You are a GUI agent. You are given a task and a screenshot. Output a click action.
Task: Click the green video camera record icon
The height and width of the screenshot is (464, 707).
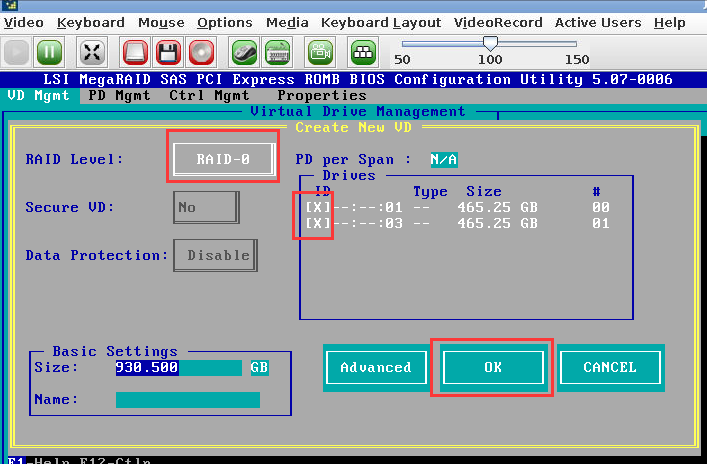tap(320, 52)
